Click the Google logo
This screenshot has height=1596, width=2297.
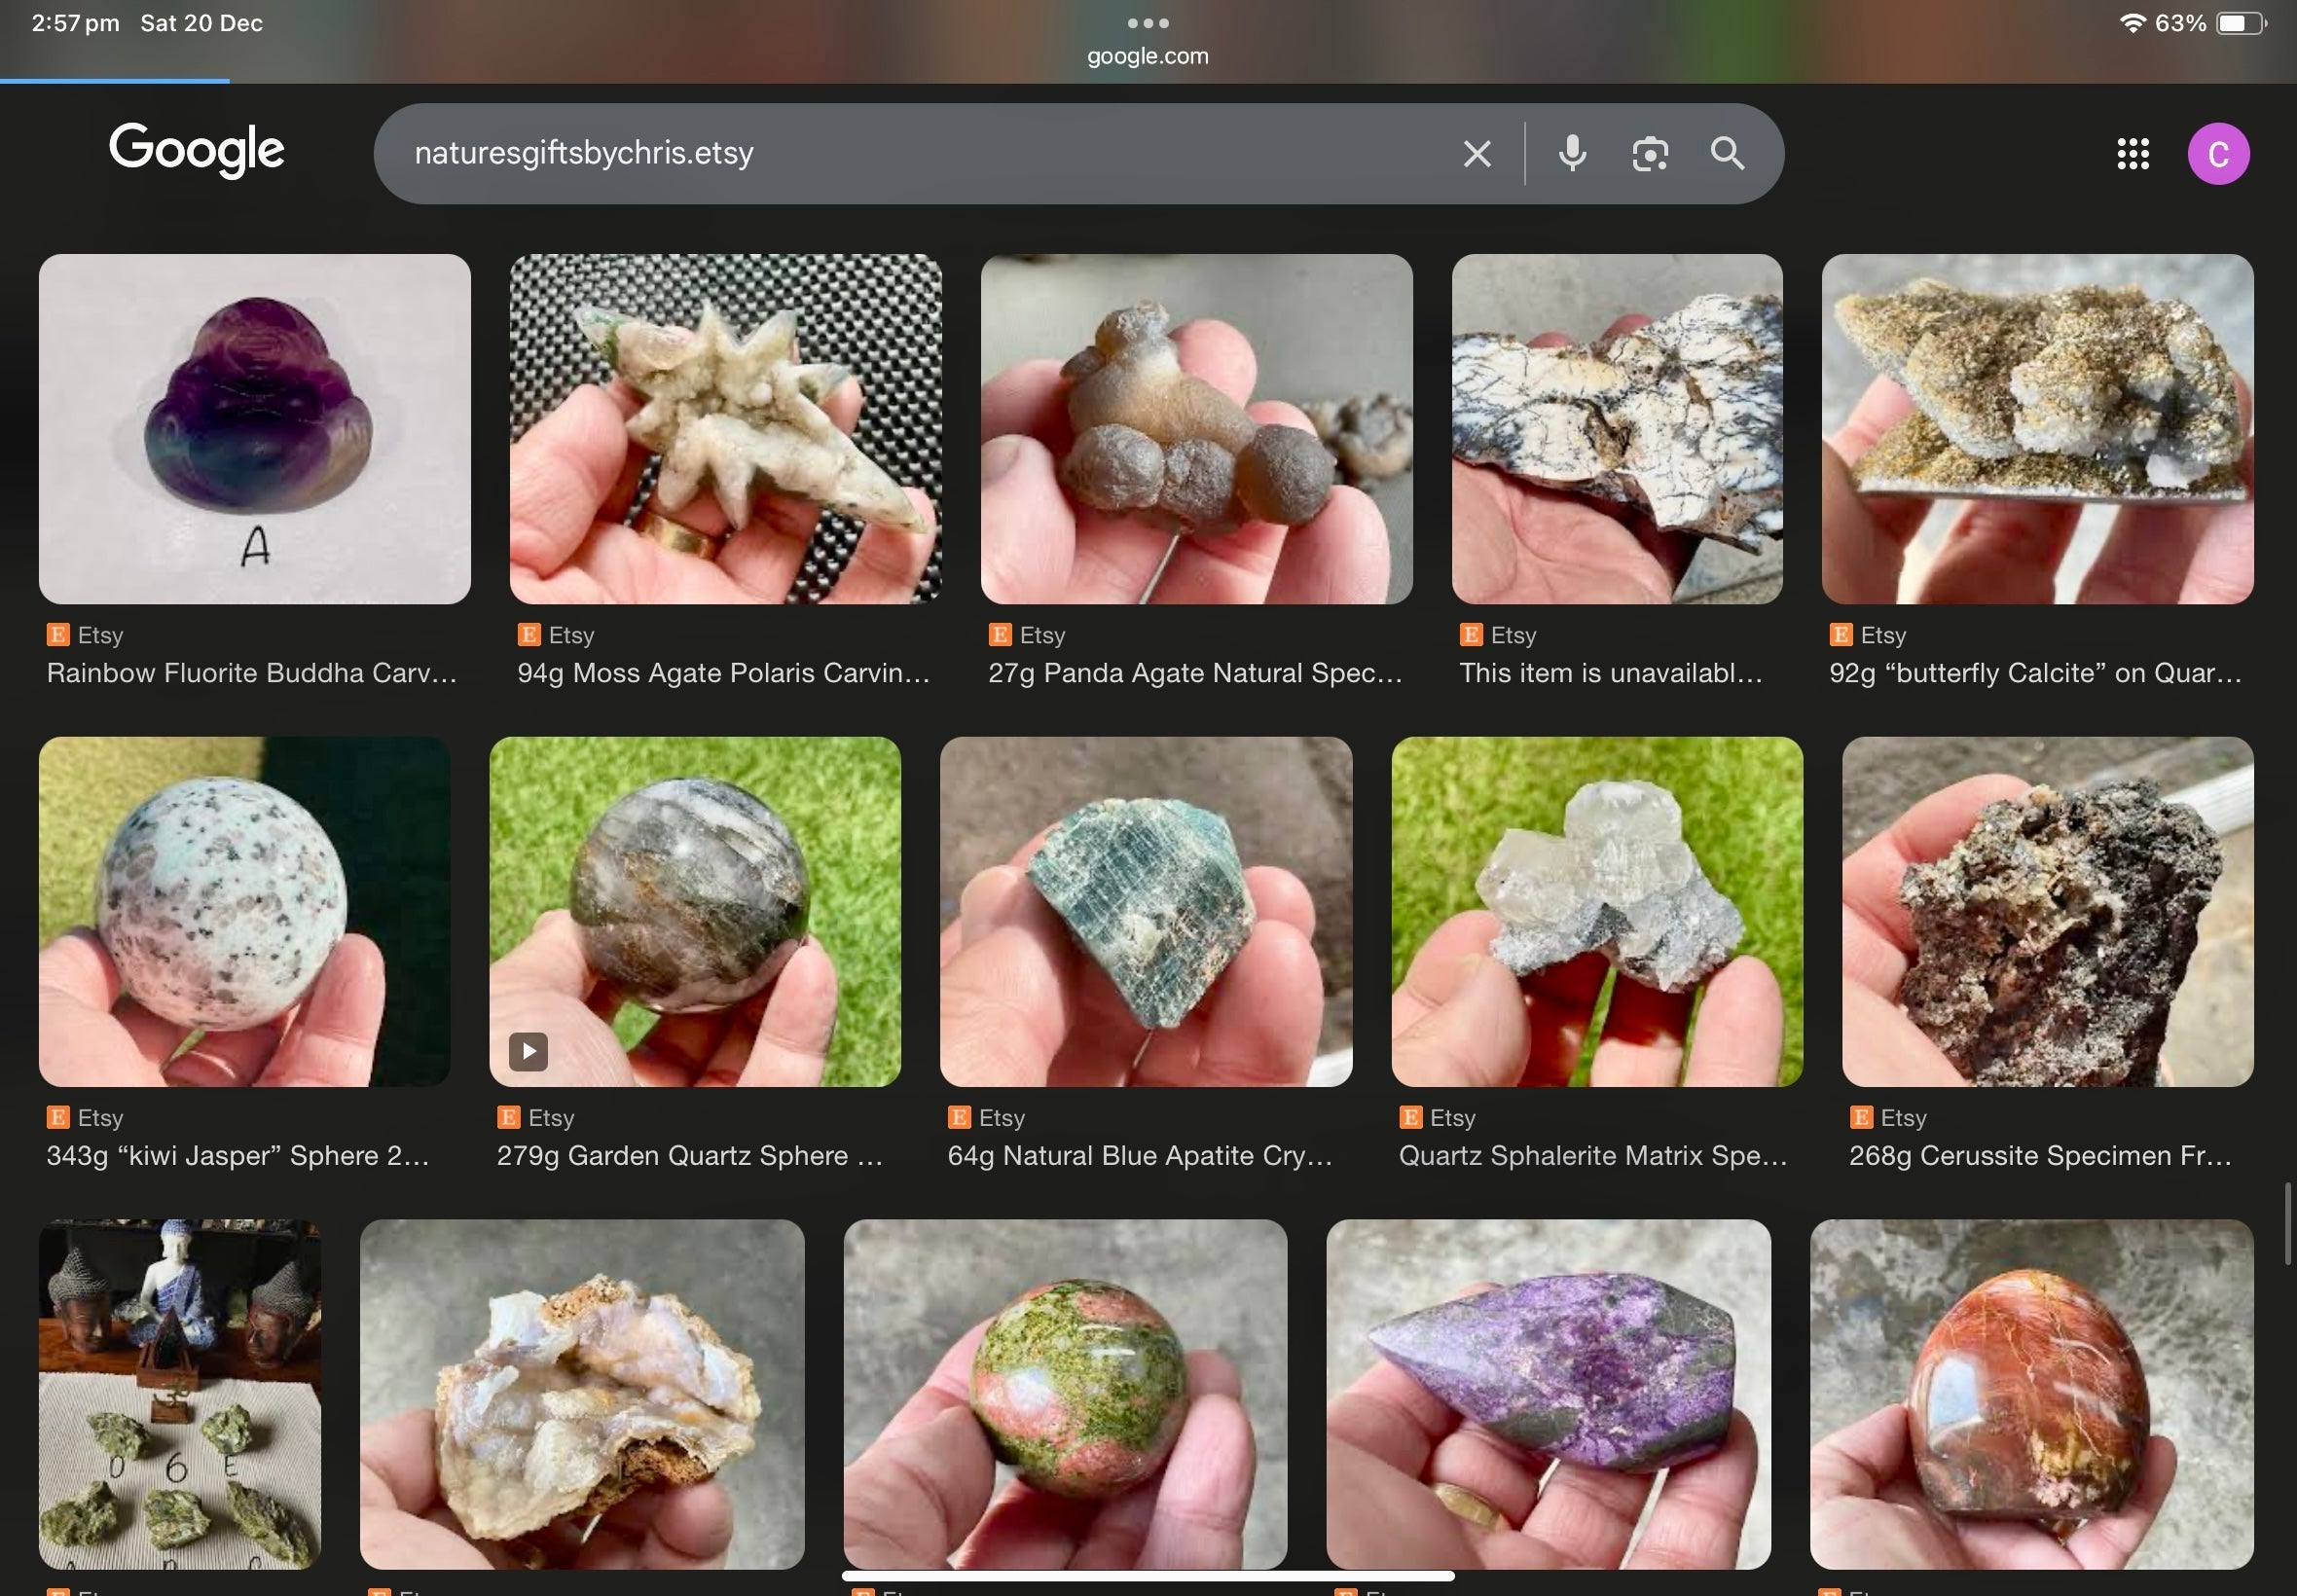(197, 150)
